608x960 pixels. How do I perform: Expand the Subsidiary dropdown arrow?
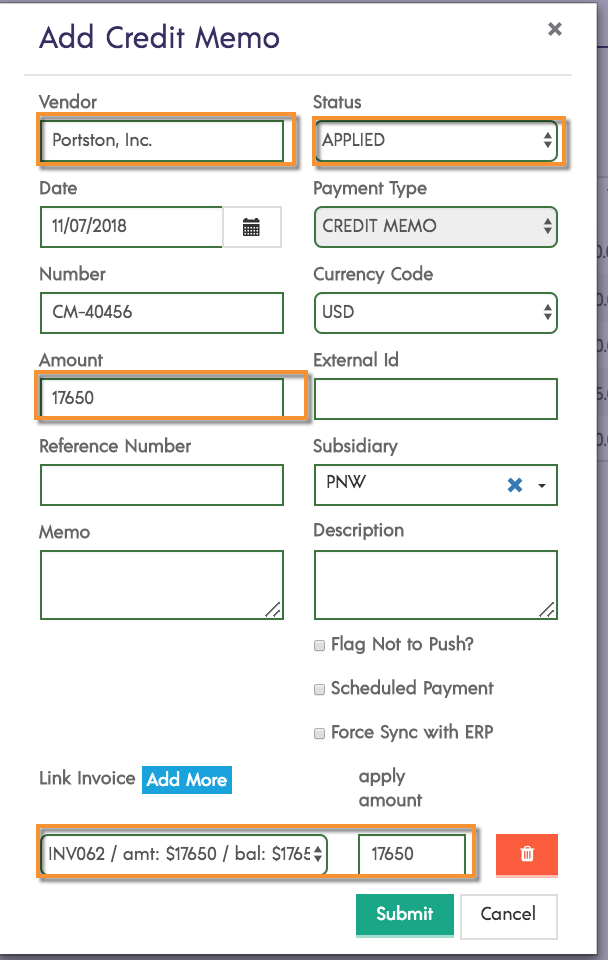click(542, 486)
